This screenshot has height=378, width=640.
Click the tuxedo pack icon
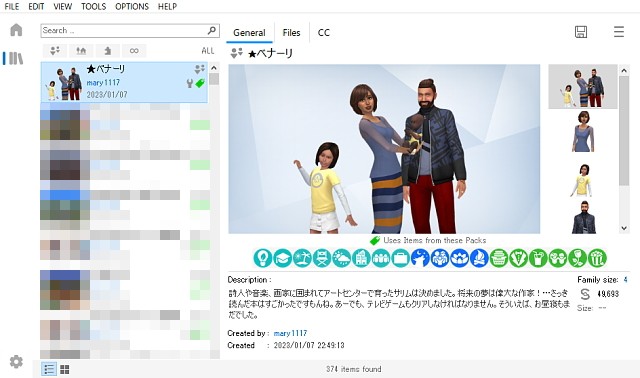518,258
